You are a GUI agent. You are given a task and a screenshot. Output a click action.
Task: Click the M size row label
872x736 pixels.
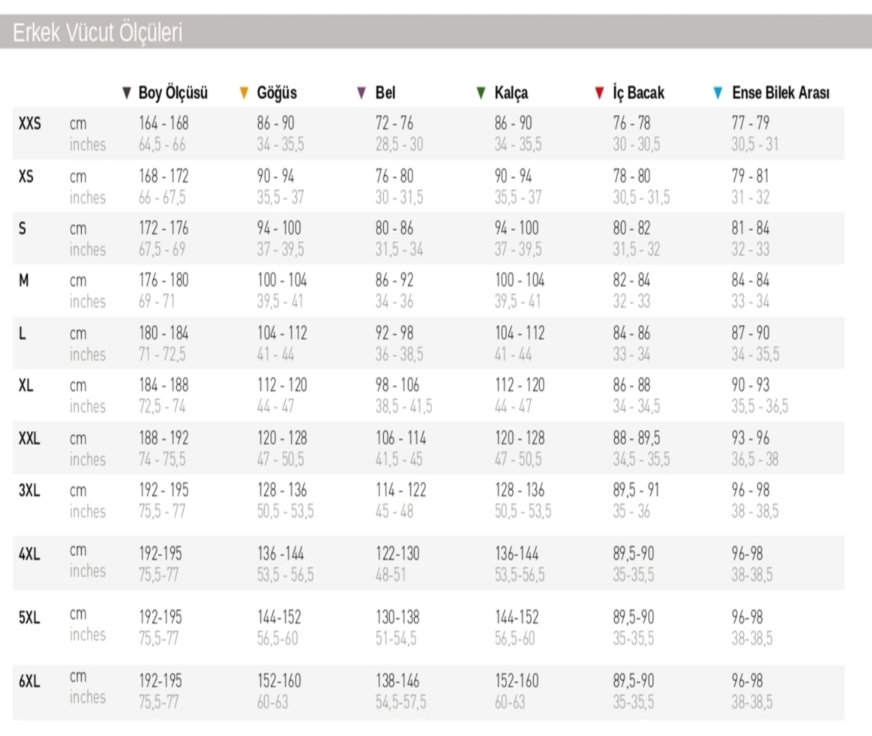(x=23, y=280)
